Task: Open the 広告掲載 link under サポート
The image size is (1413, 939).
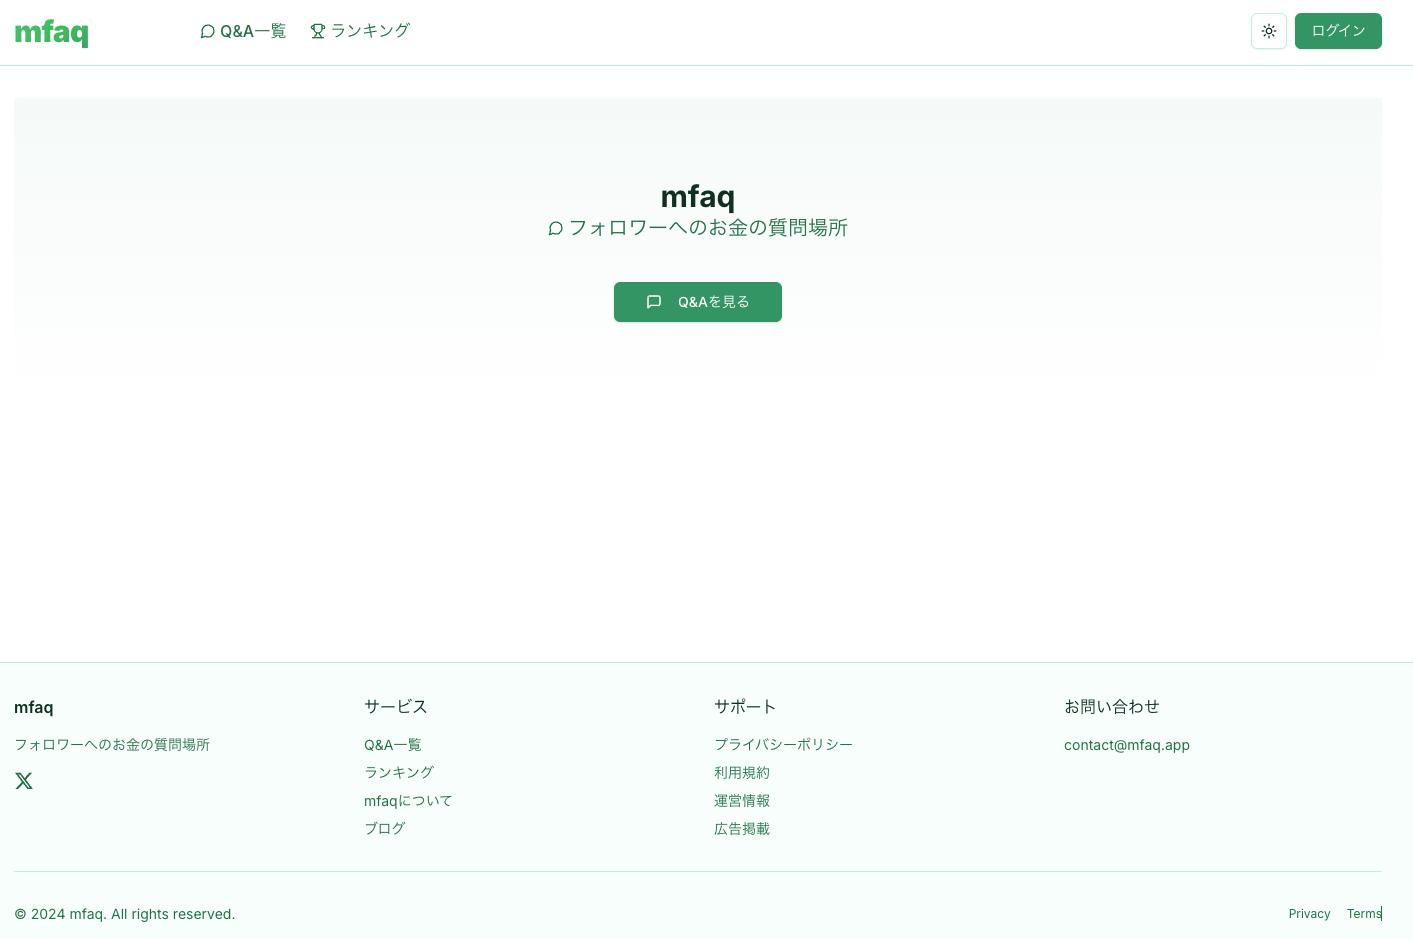Action: click(x=742, y=828)
